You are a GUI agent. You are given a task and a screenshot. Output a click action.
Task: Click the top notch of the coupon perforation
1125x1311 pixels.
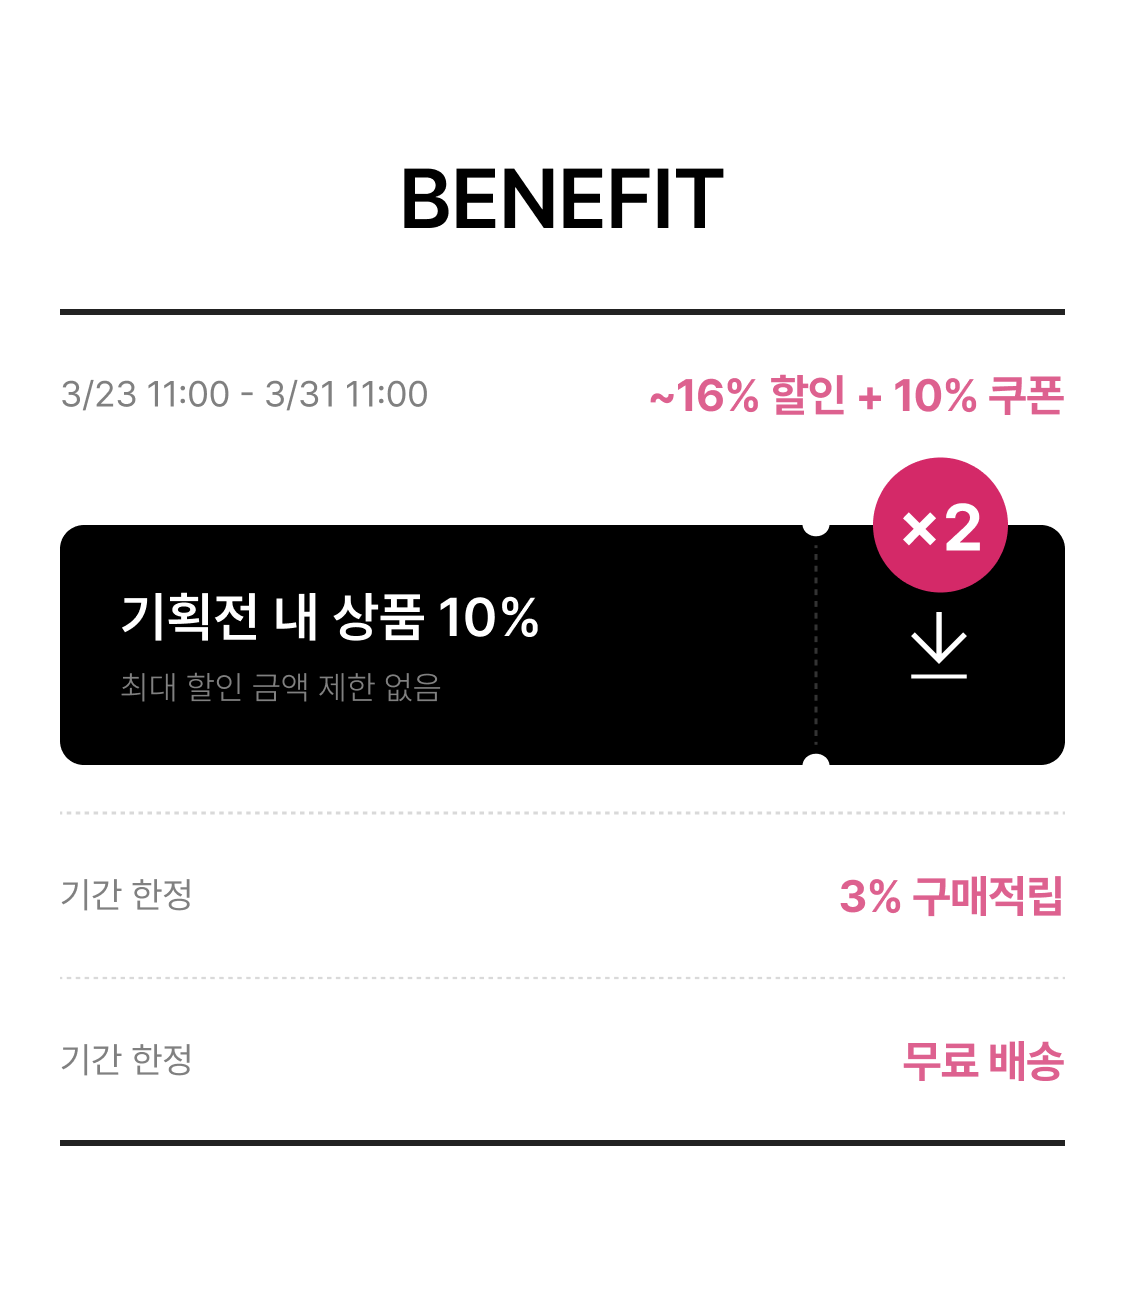(x=816, y=526)
